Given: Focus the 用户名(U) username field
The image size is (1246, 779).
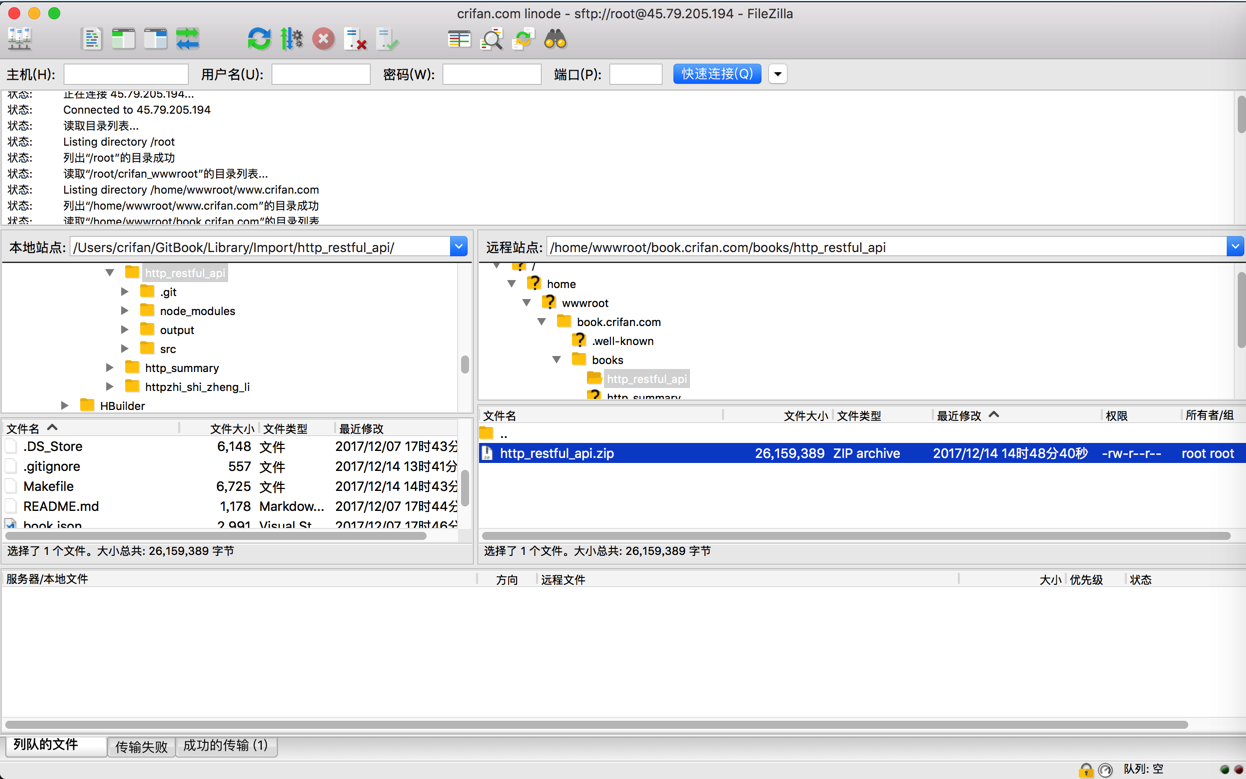Looking at the screenshot, I should (320, 74).
